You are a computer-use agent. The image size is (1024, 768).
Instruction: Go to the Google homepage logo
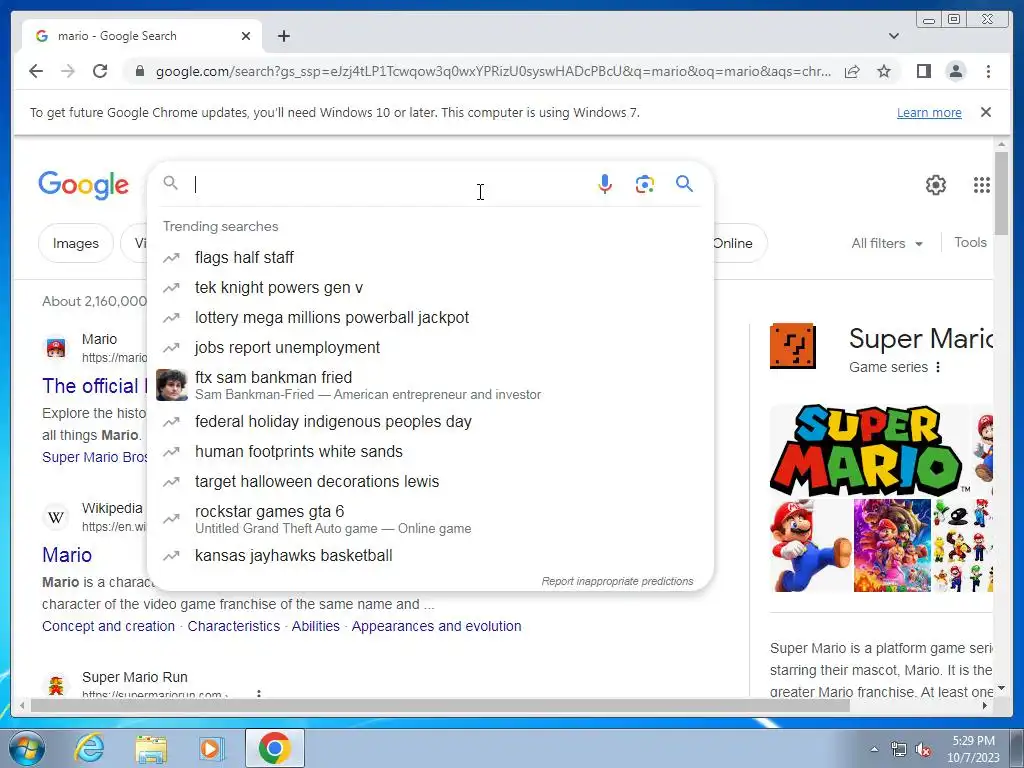coord(84,185)
